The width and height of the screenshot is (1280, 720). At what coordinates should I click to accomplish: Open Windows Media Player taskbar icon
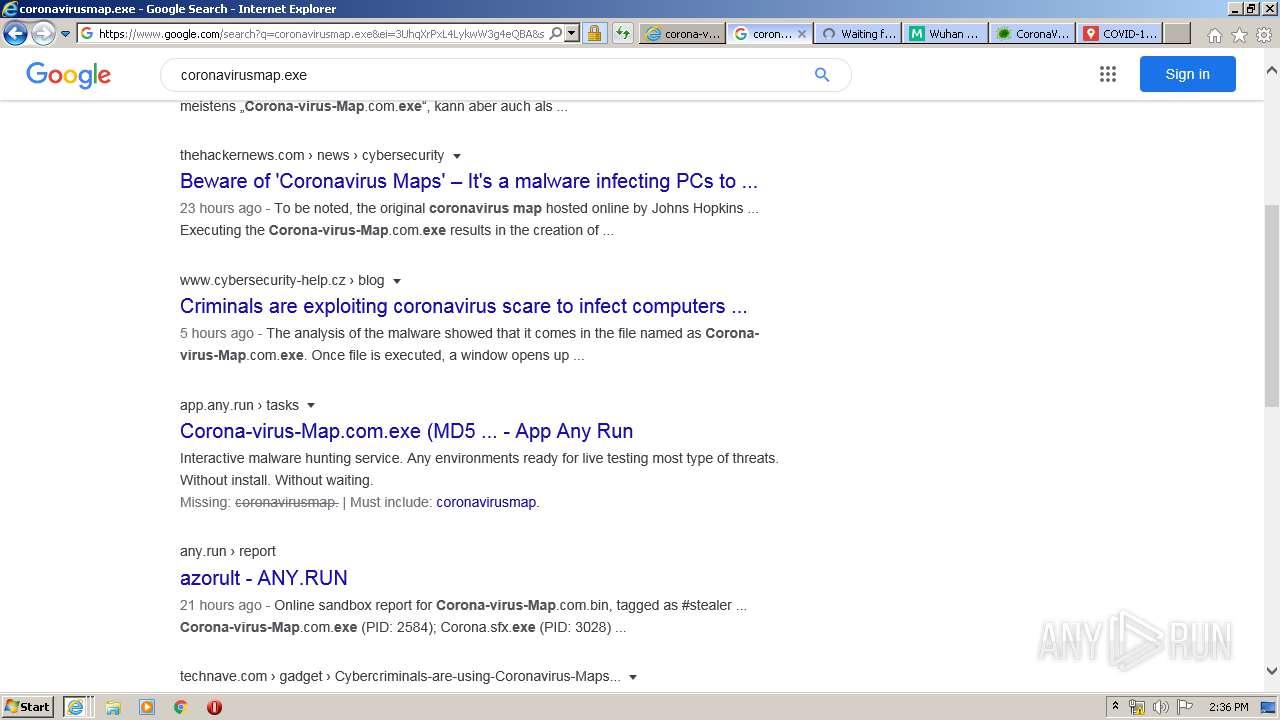pos(147,707)
